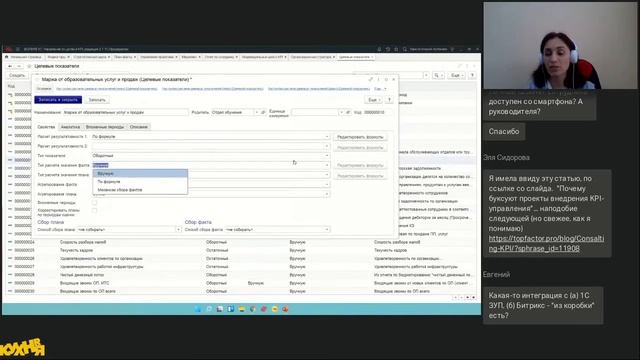This screenshot has height=360, width=640.
Task: Open favorites star in the title bar
Action: (x=396, y=49)
